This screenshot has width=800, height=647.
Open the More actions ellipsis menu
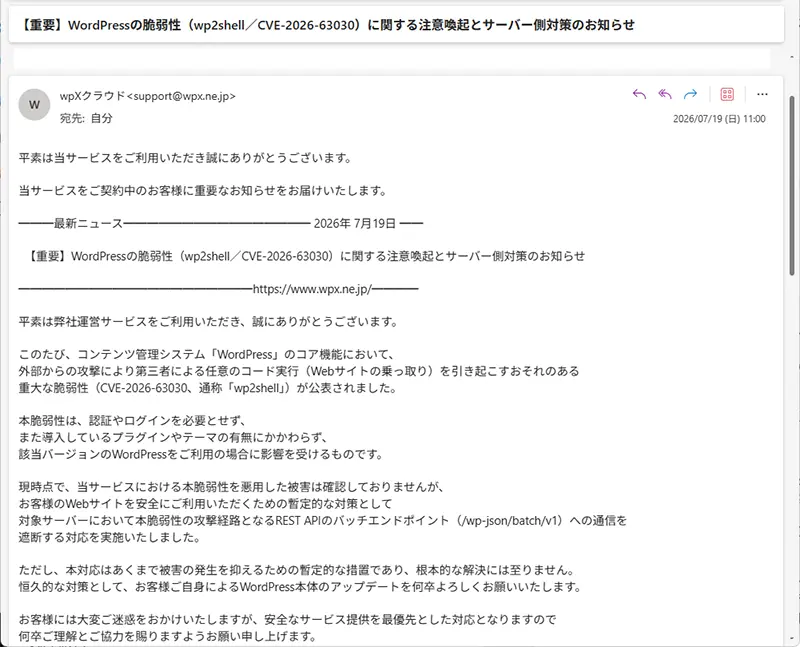click(x=762, y=94)
